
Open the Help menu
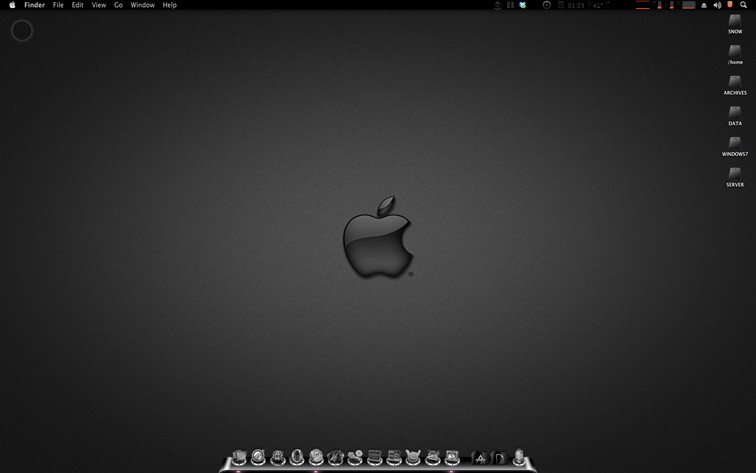[x=169, y=5]
